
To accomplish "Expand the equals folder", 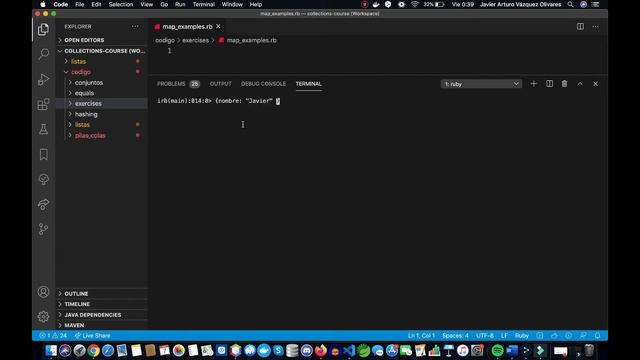I will pos(102,93).
